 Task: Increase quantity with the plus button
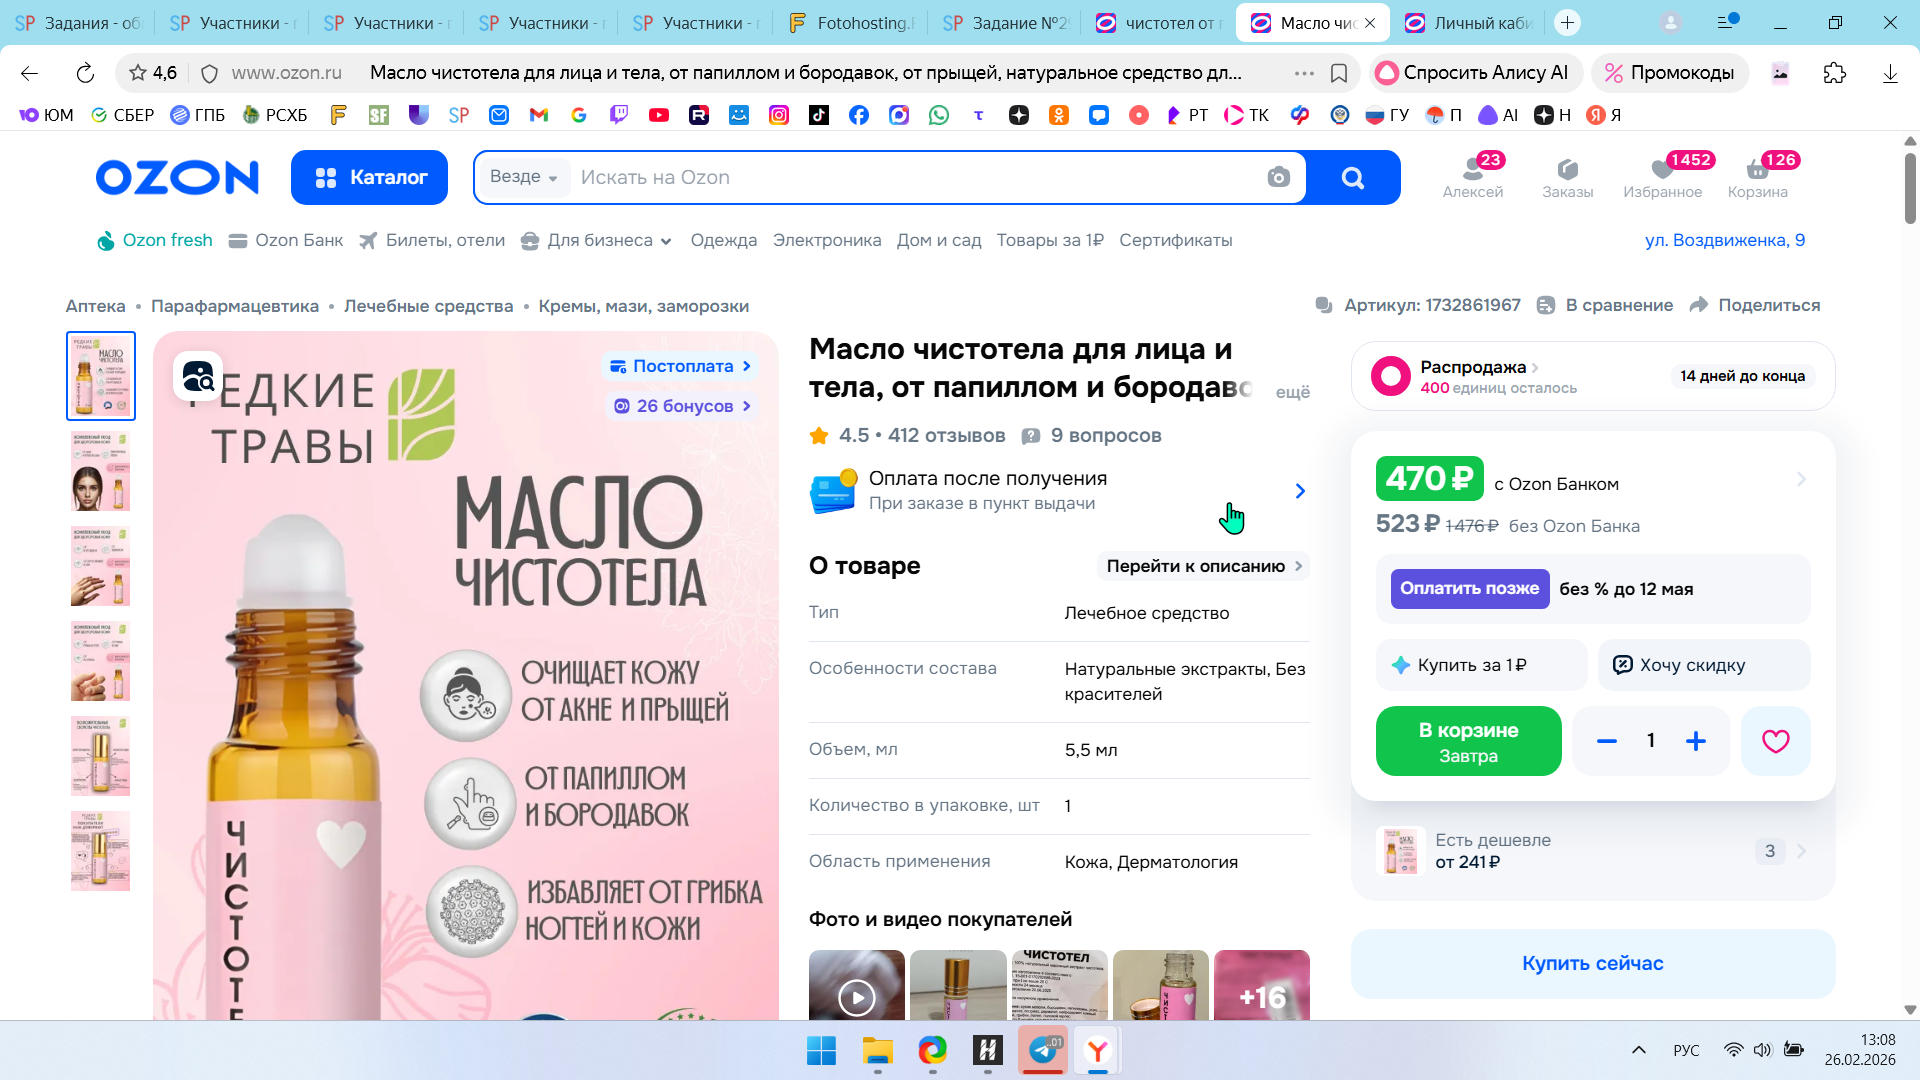click(x=1695, y=741)
